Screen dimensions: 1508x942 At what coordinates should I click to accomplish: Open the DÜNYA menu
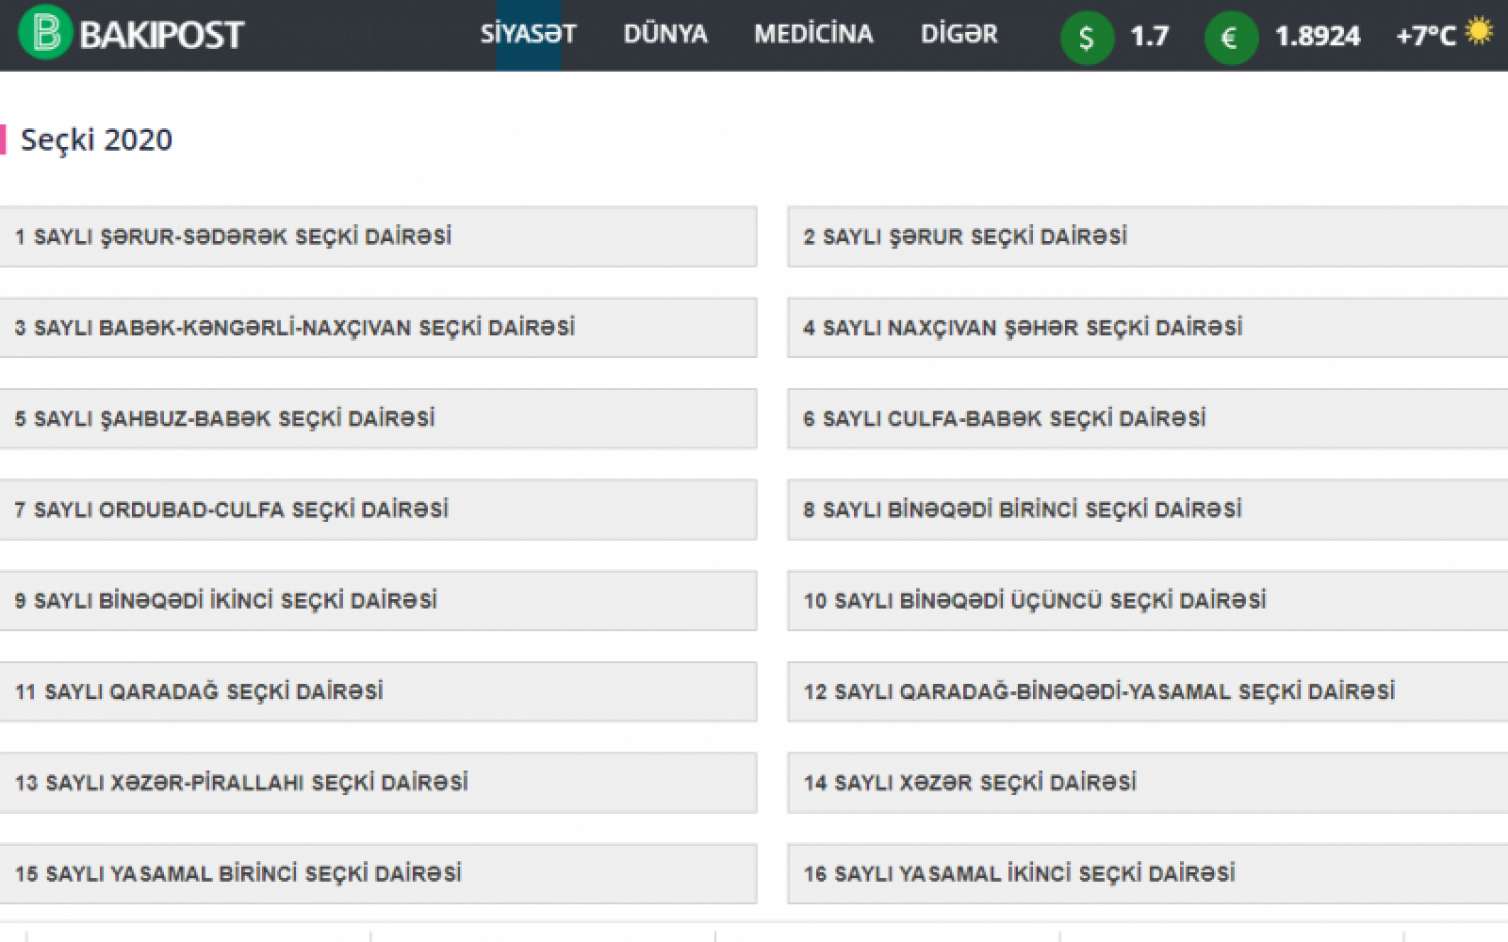click(x=665, y=34)
